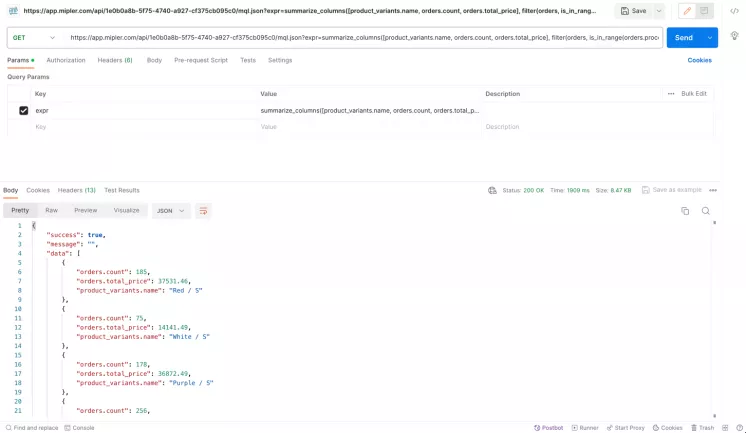Click the Send button
This screenshot has width=746, height=433.
pyautogui.click(x=684, y=38)
